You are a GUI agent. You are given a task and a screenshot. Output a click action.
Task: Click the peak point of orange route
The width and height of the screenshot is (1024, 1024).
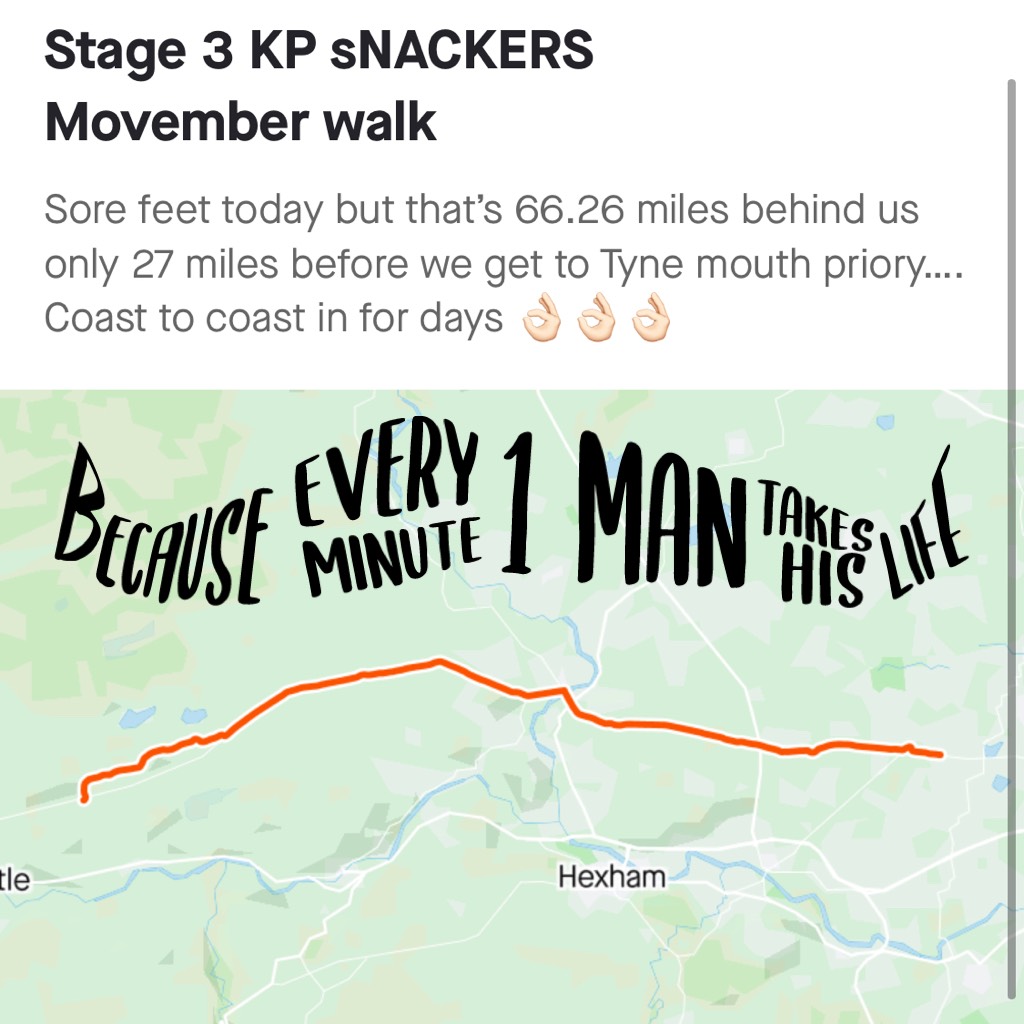(439, 661)
